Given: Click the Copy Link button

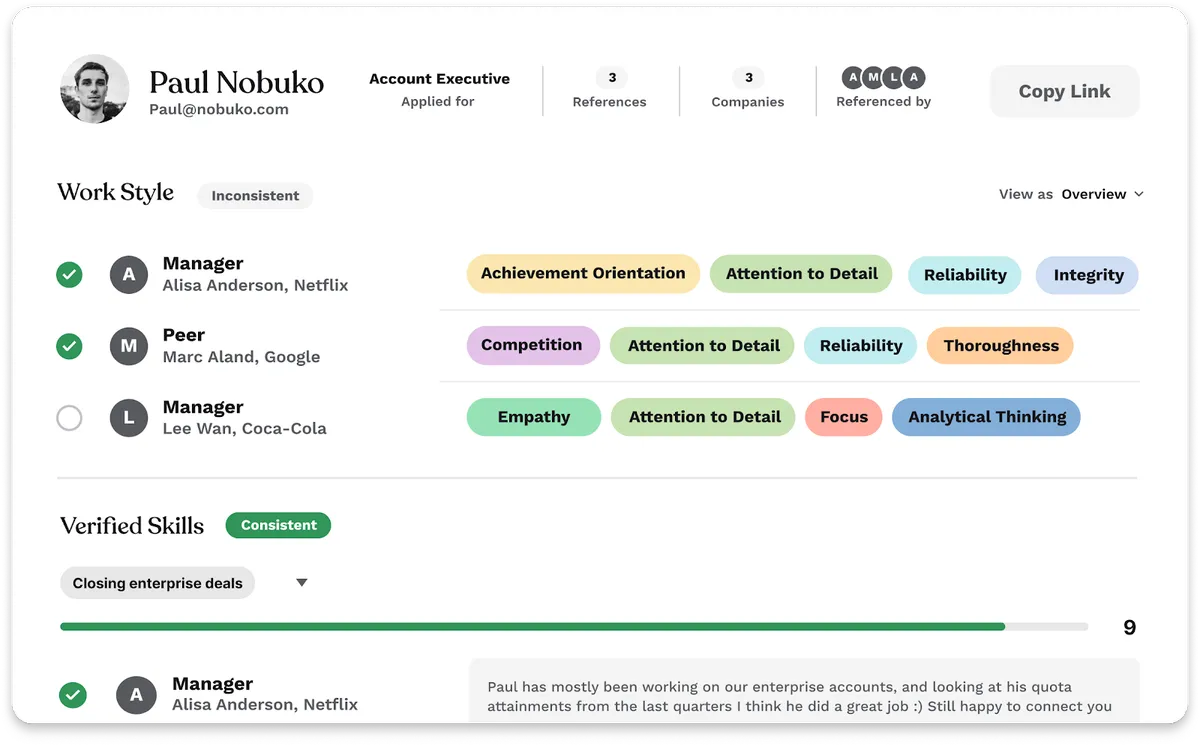Looking at the screenshot, I should coord(1064,91).
